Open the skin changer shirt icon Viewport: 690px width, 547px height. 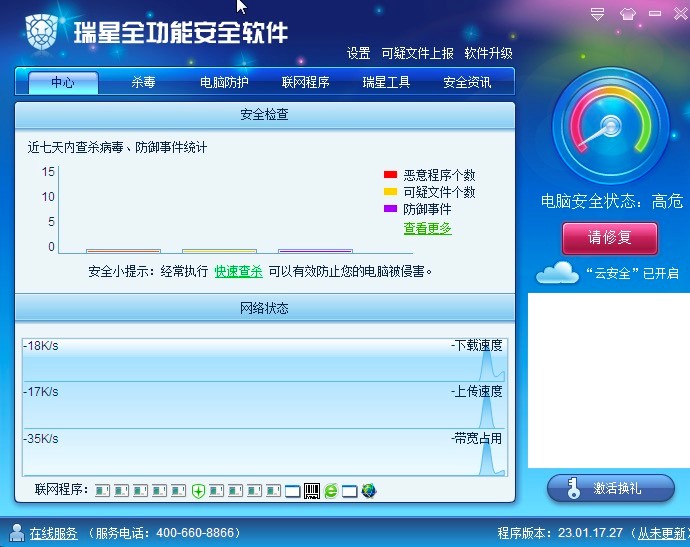click(628, 14)
